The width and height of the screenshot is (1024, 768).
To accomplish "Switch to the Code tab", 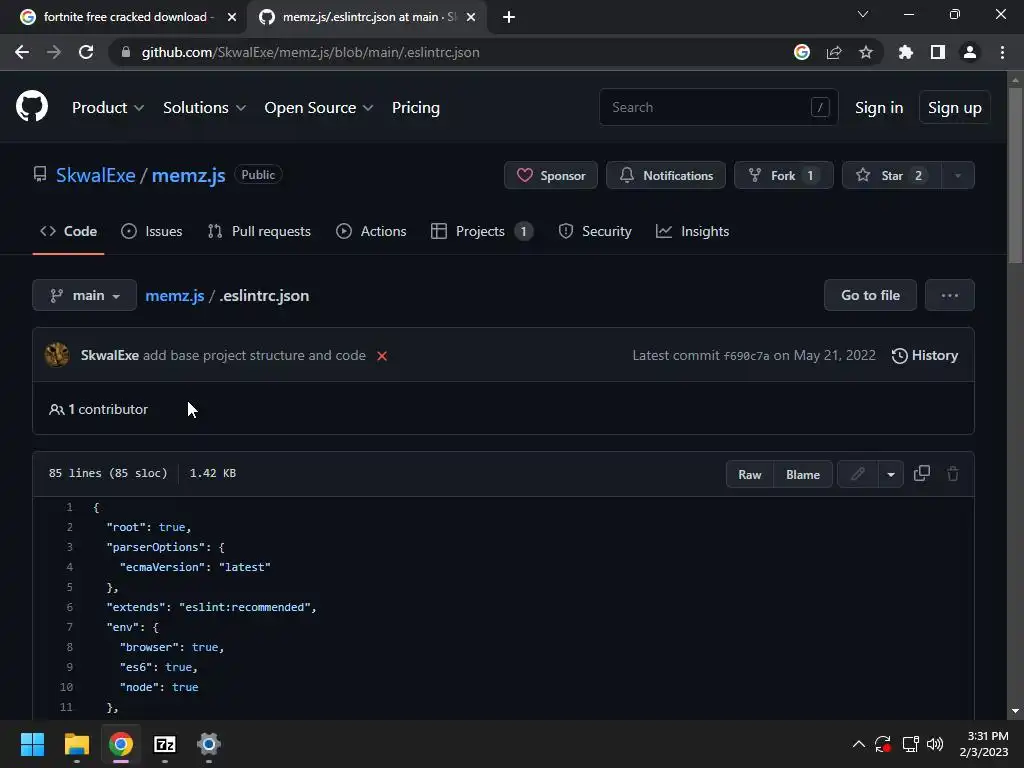I will 69,231.
